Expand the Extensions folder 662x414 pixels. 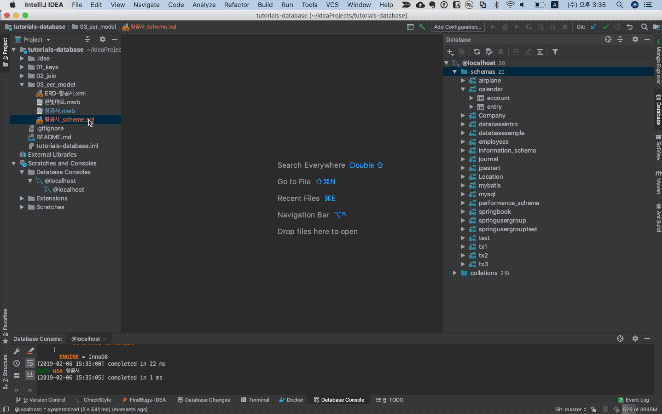[x=22, y=198]
